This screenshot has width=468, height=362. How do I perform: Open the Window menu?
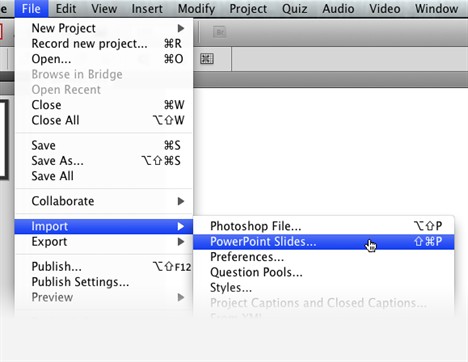coord(436,9)
